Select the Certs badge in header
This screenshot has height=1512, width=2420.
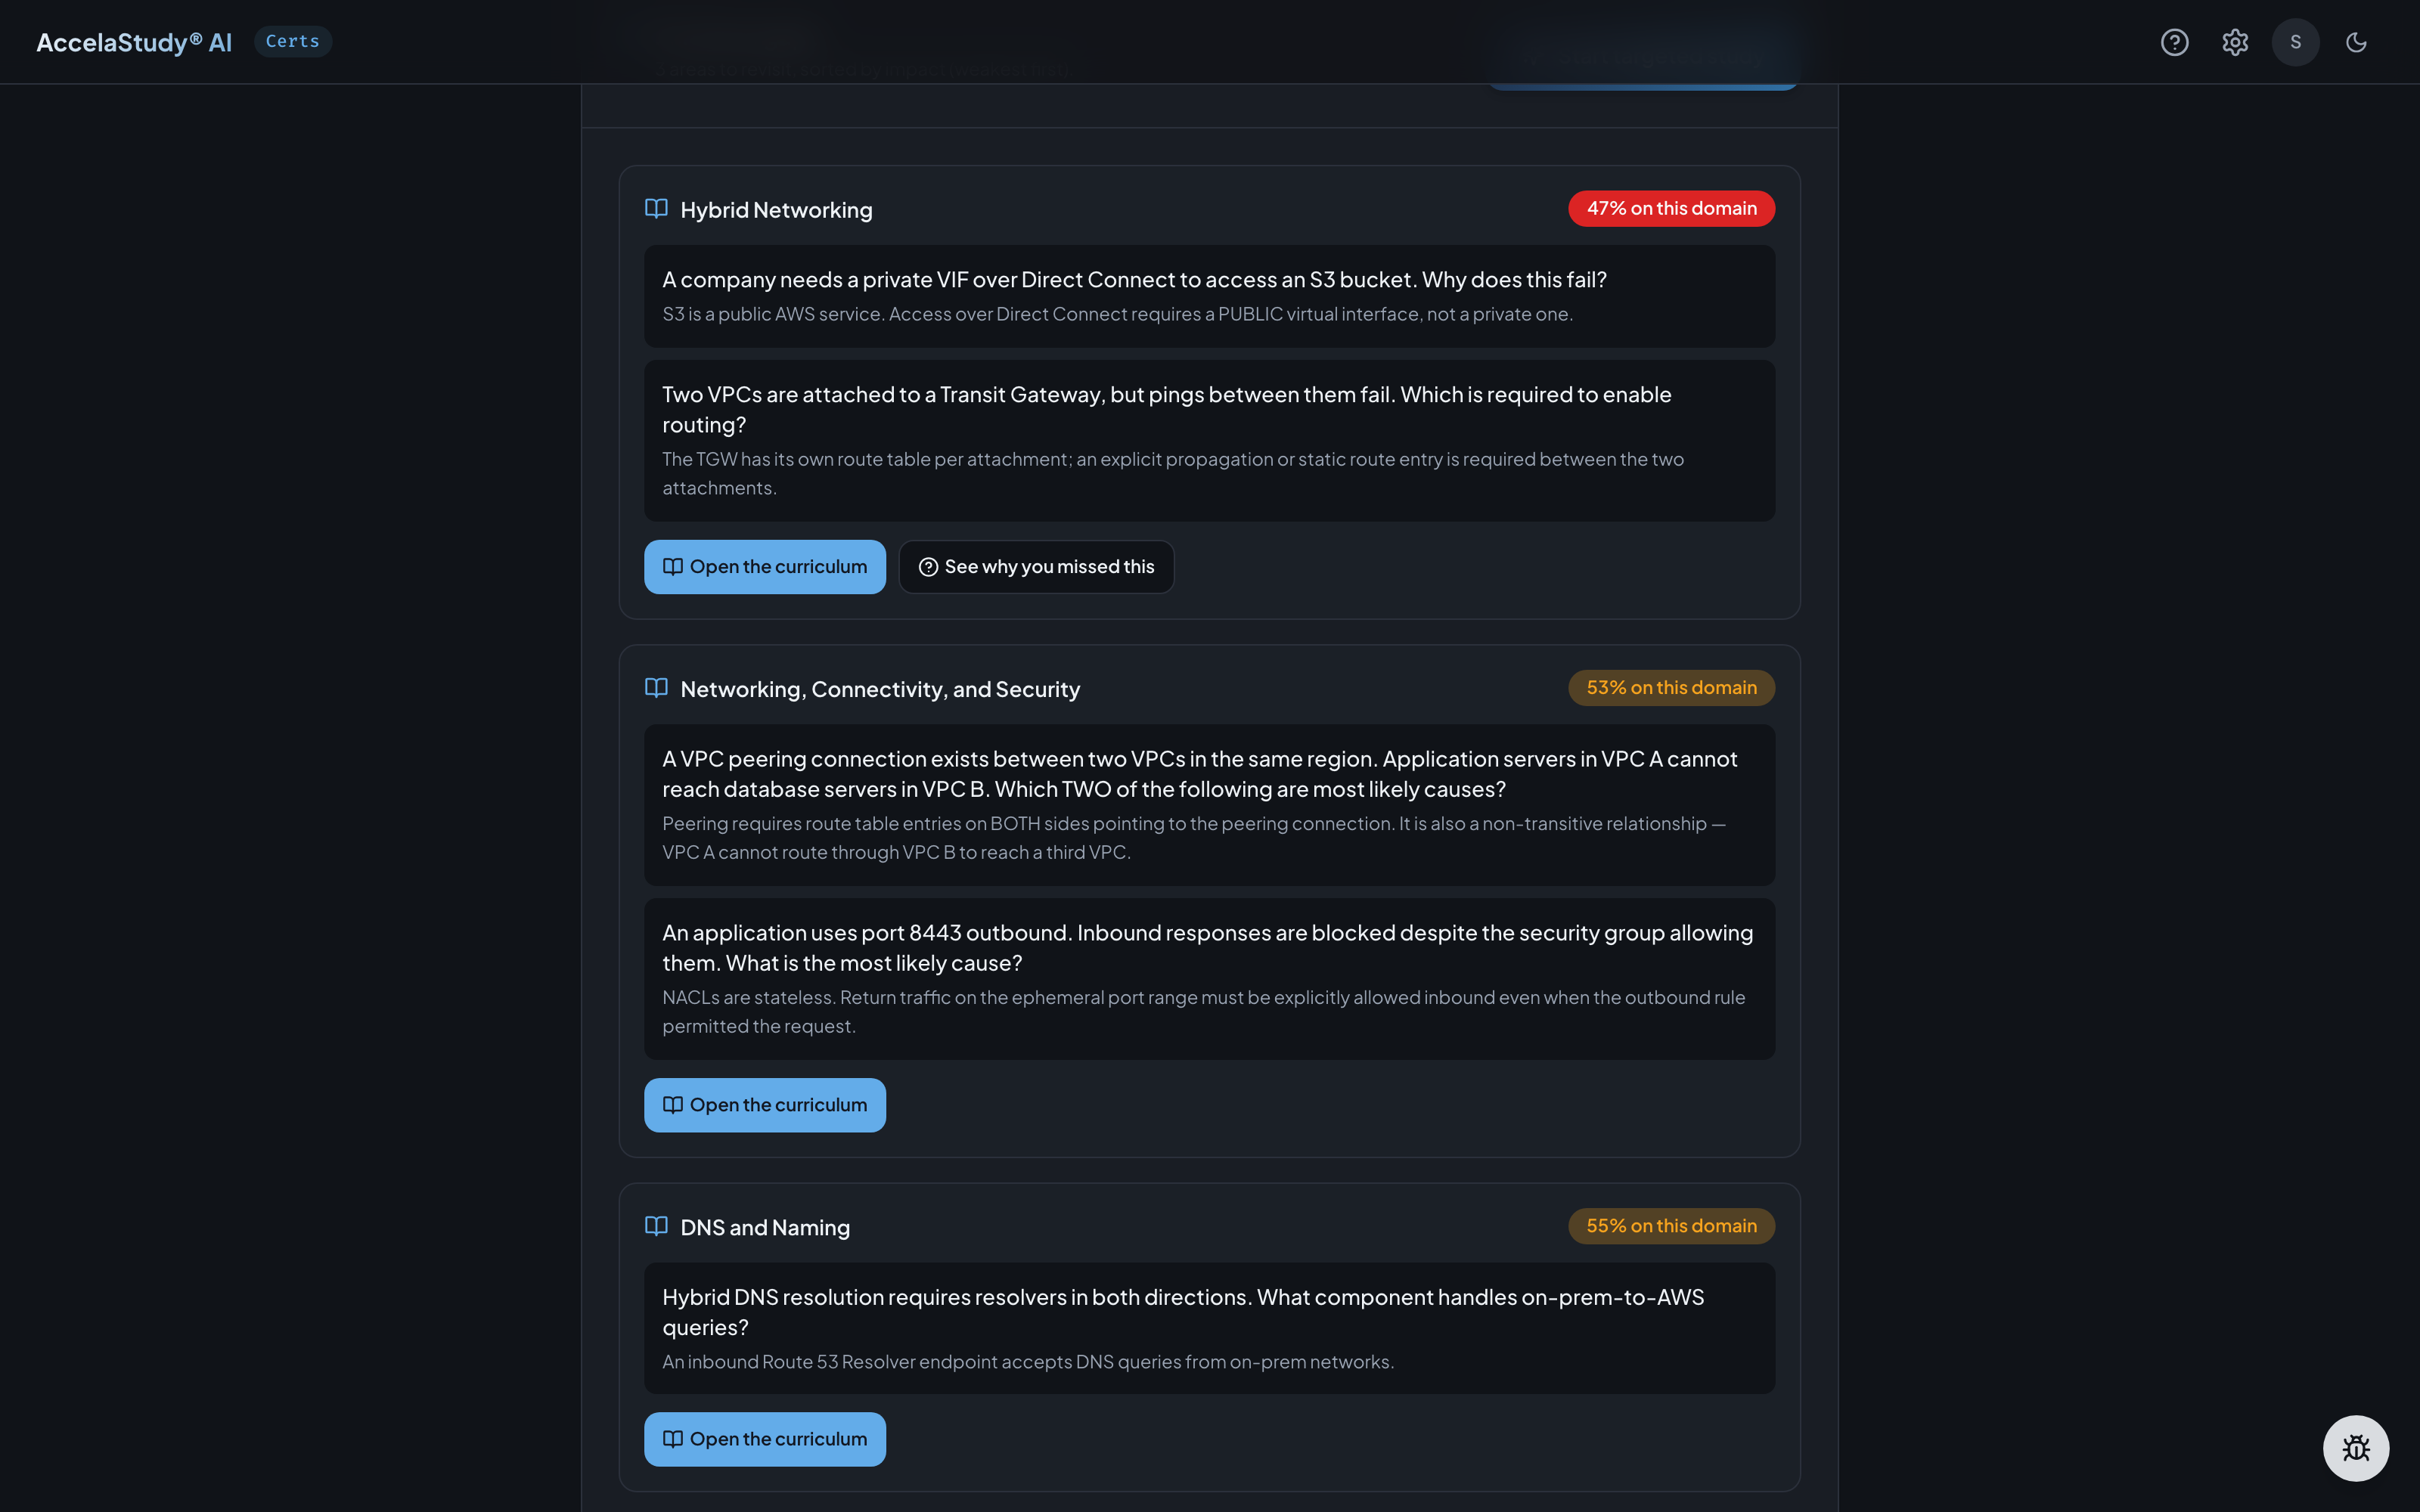[292, 42]
